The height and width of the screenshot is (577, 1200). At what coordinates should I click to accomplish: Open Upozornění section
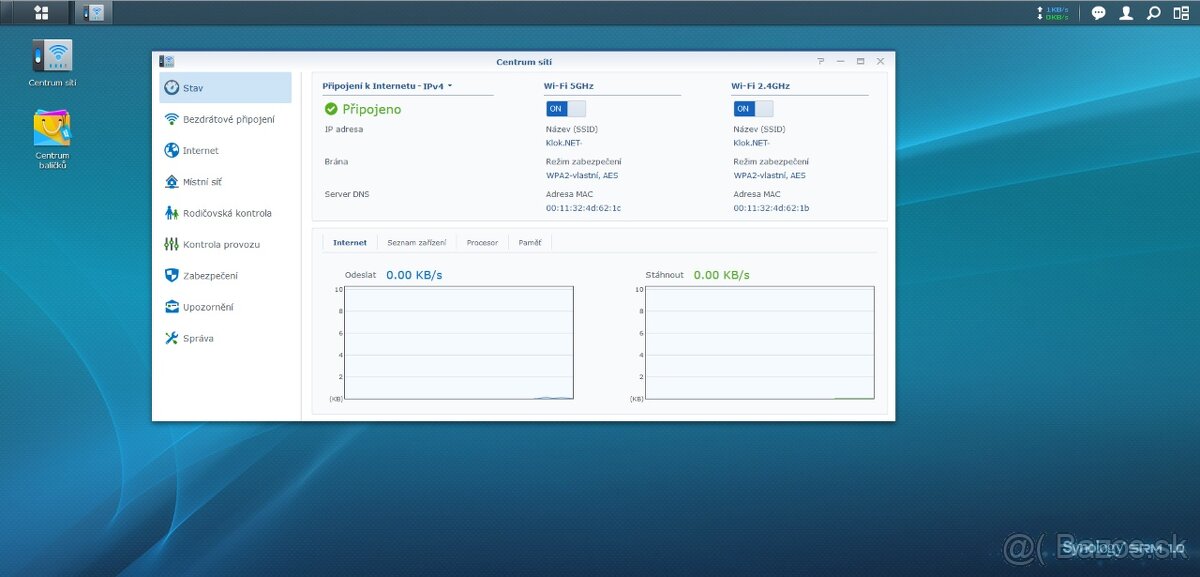coord(225,307)
